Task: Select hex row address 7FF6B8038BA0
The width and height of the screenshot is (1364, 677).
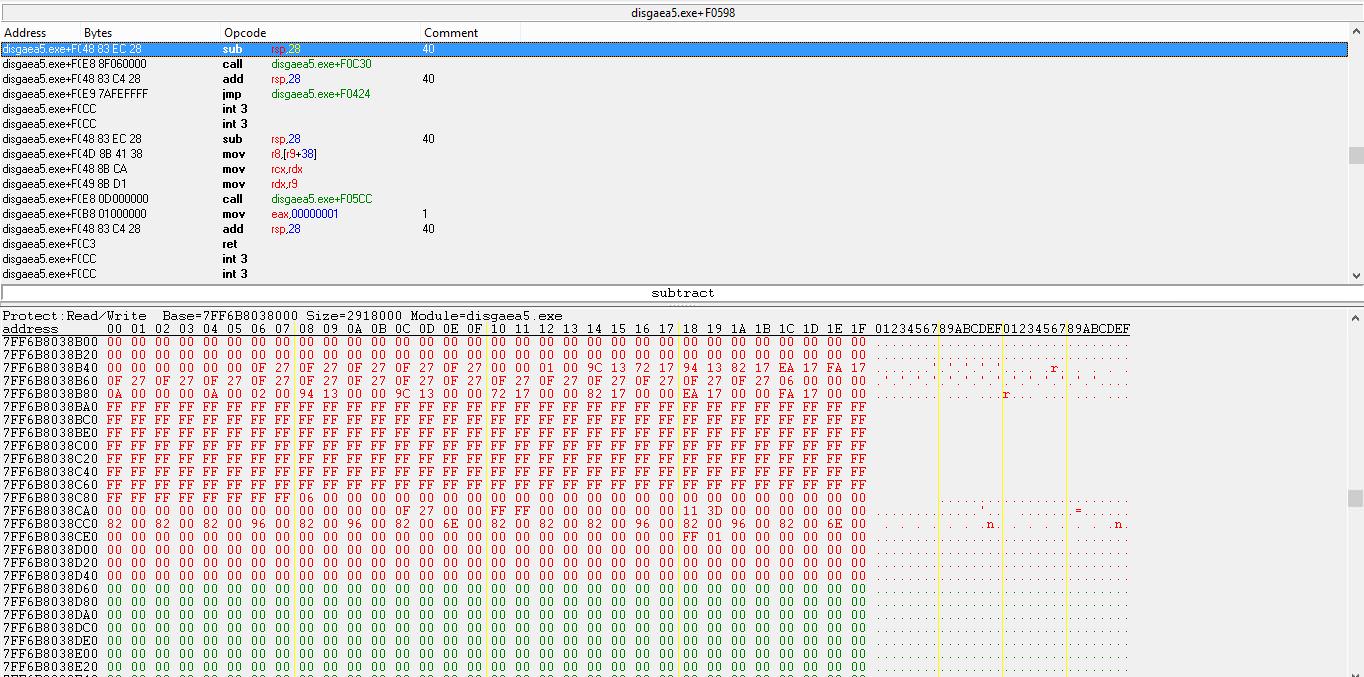Action: click(x=50, y=407)
